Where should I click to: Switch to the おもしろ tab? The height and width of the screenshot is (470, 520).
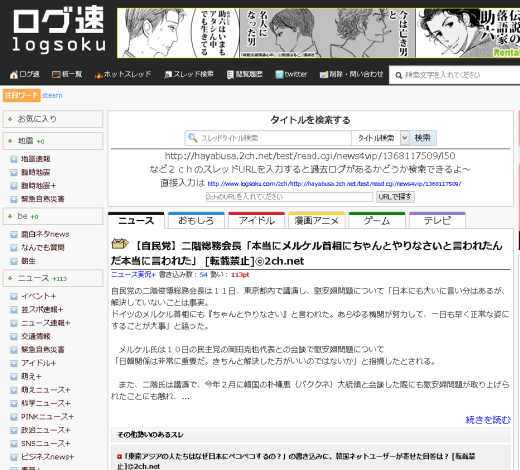[x=196, y=220]
